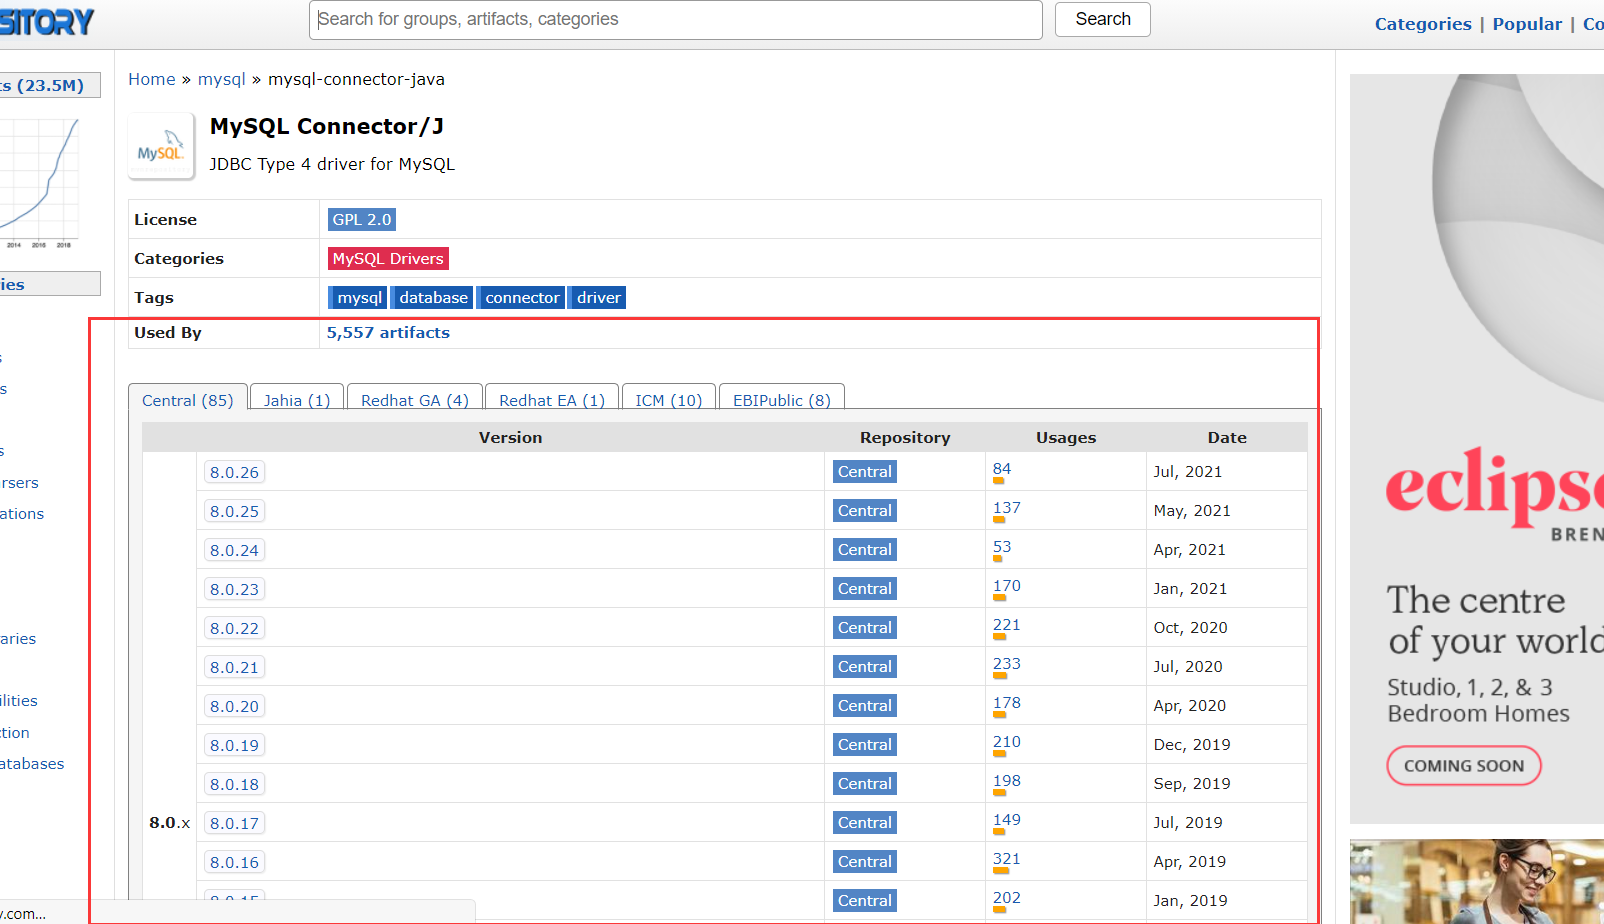
Task: Click the GPL 2.0 license badge
Action: click(362, 219)
